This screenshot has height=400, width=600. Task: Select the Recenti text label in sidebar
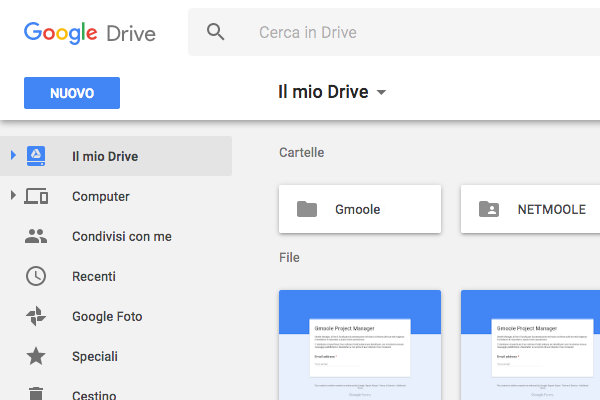click(x=94, y=277)
